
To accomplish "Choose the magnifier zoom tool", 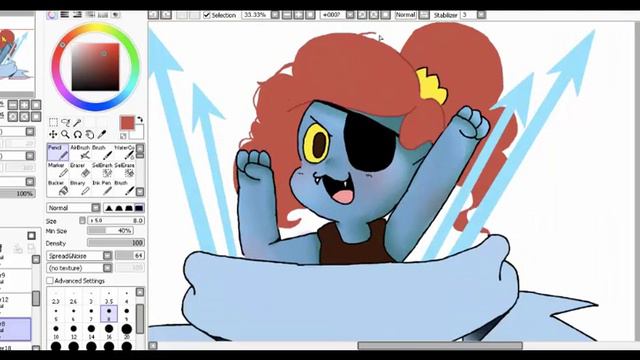I will [x=65, y=134].
